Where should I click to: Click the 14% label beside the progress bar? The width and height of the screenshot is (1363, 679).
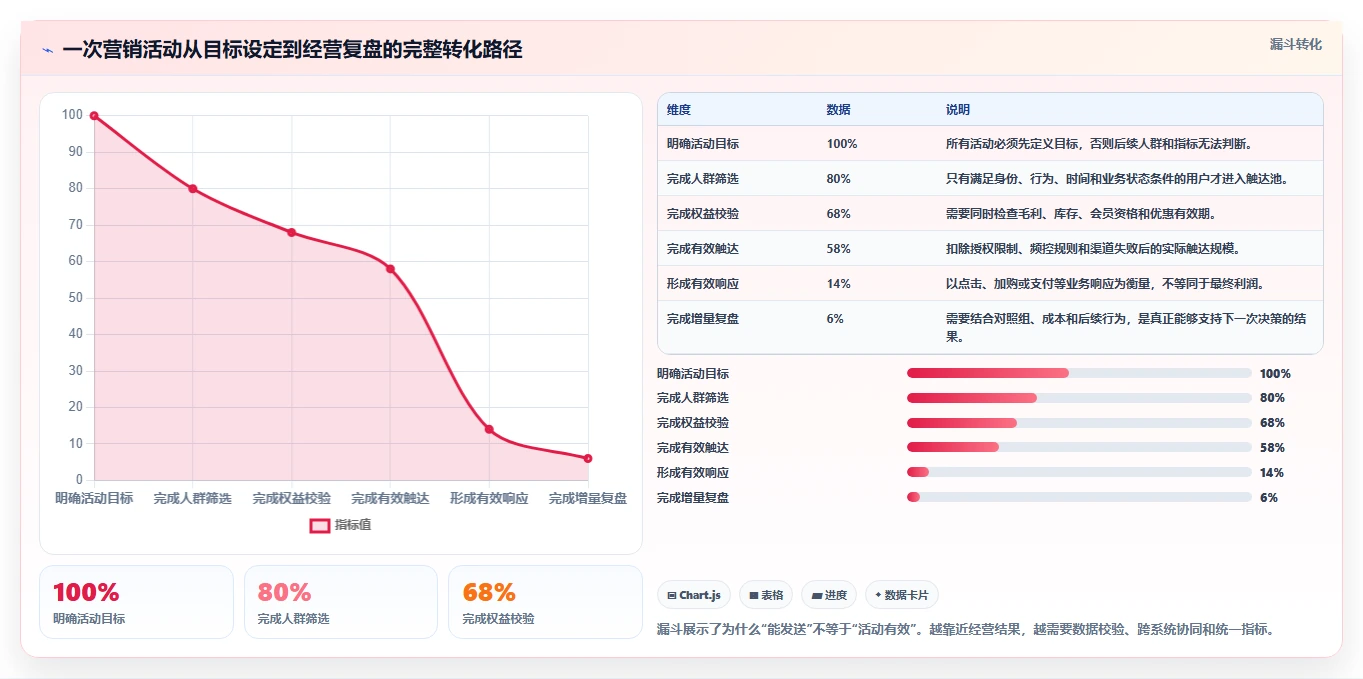(x=1272, y=473)
